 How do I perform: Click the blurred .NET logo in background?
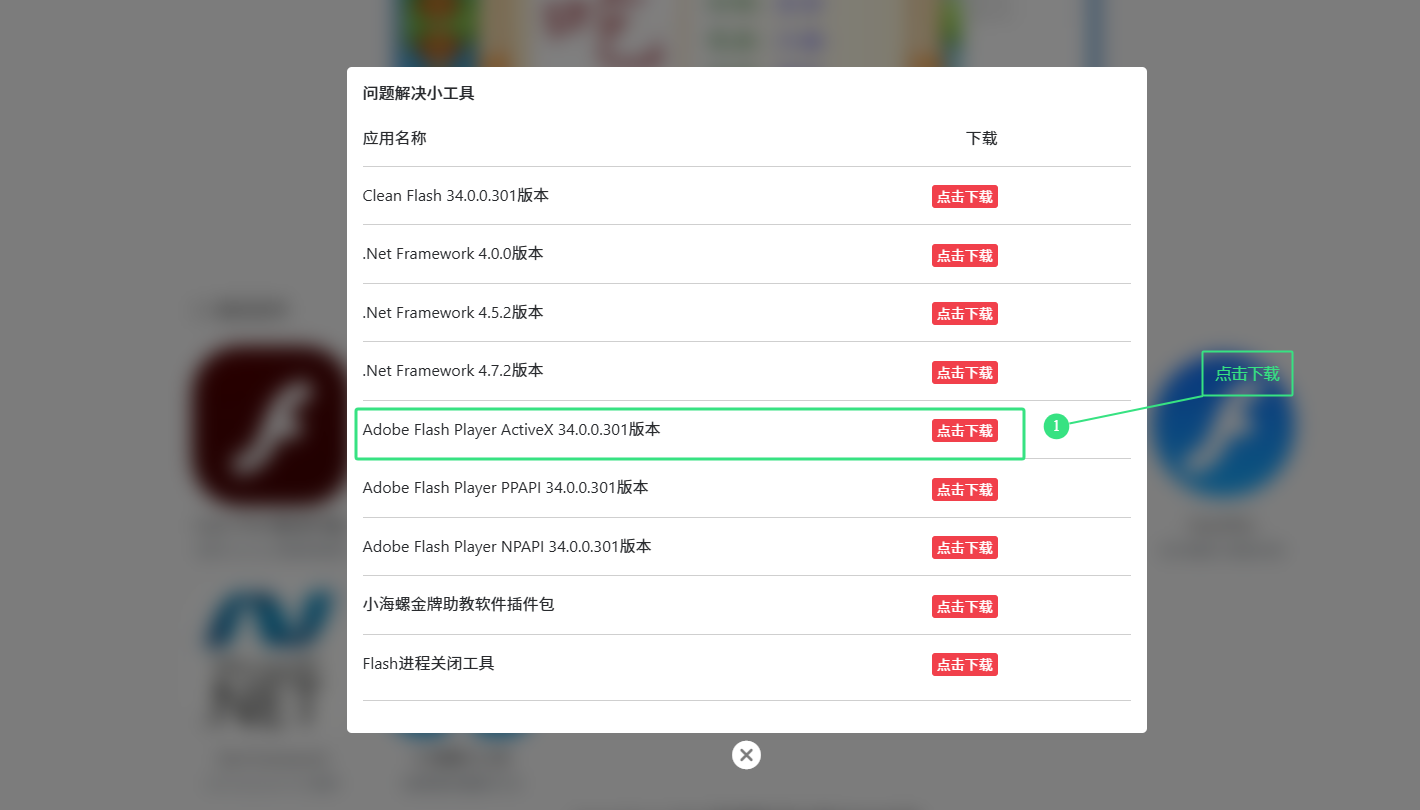270,660
